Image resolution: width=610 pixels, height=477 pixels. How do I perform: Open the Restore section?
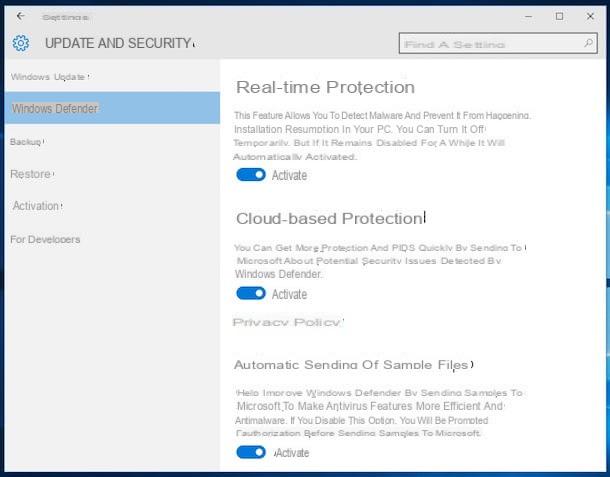tap(32, 174)
